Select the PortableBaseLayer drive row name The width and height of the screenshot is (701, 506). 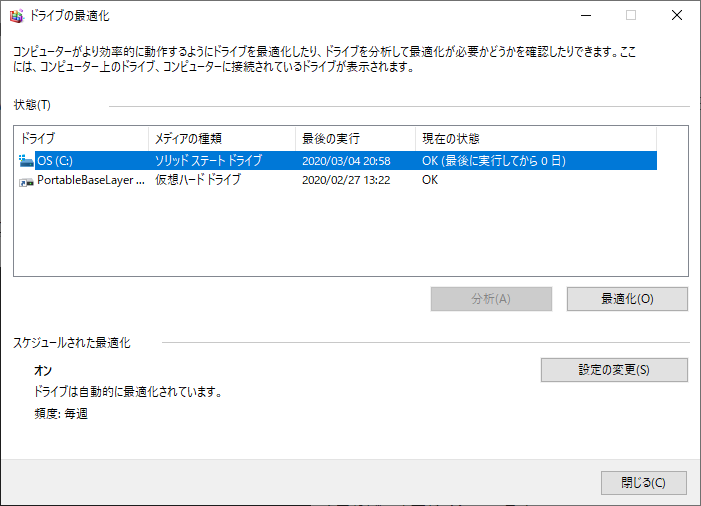pos(91,180)
